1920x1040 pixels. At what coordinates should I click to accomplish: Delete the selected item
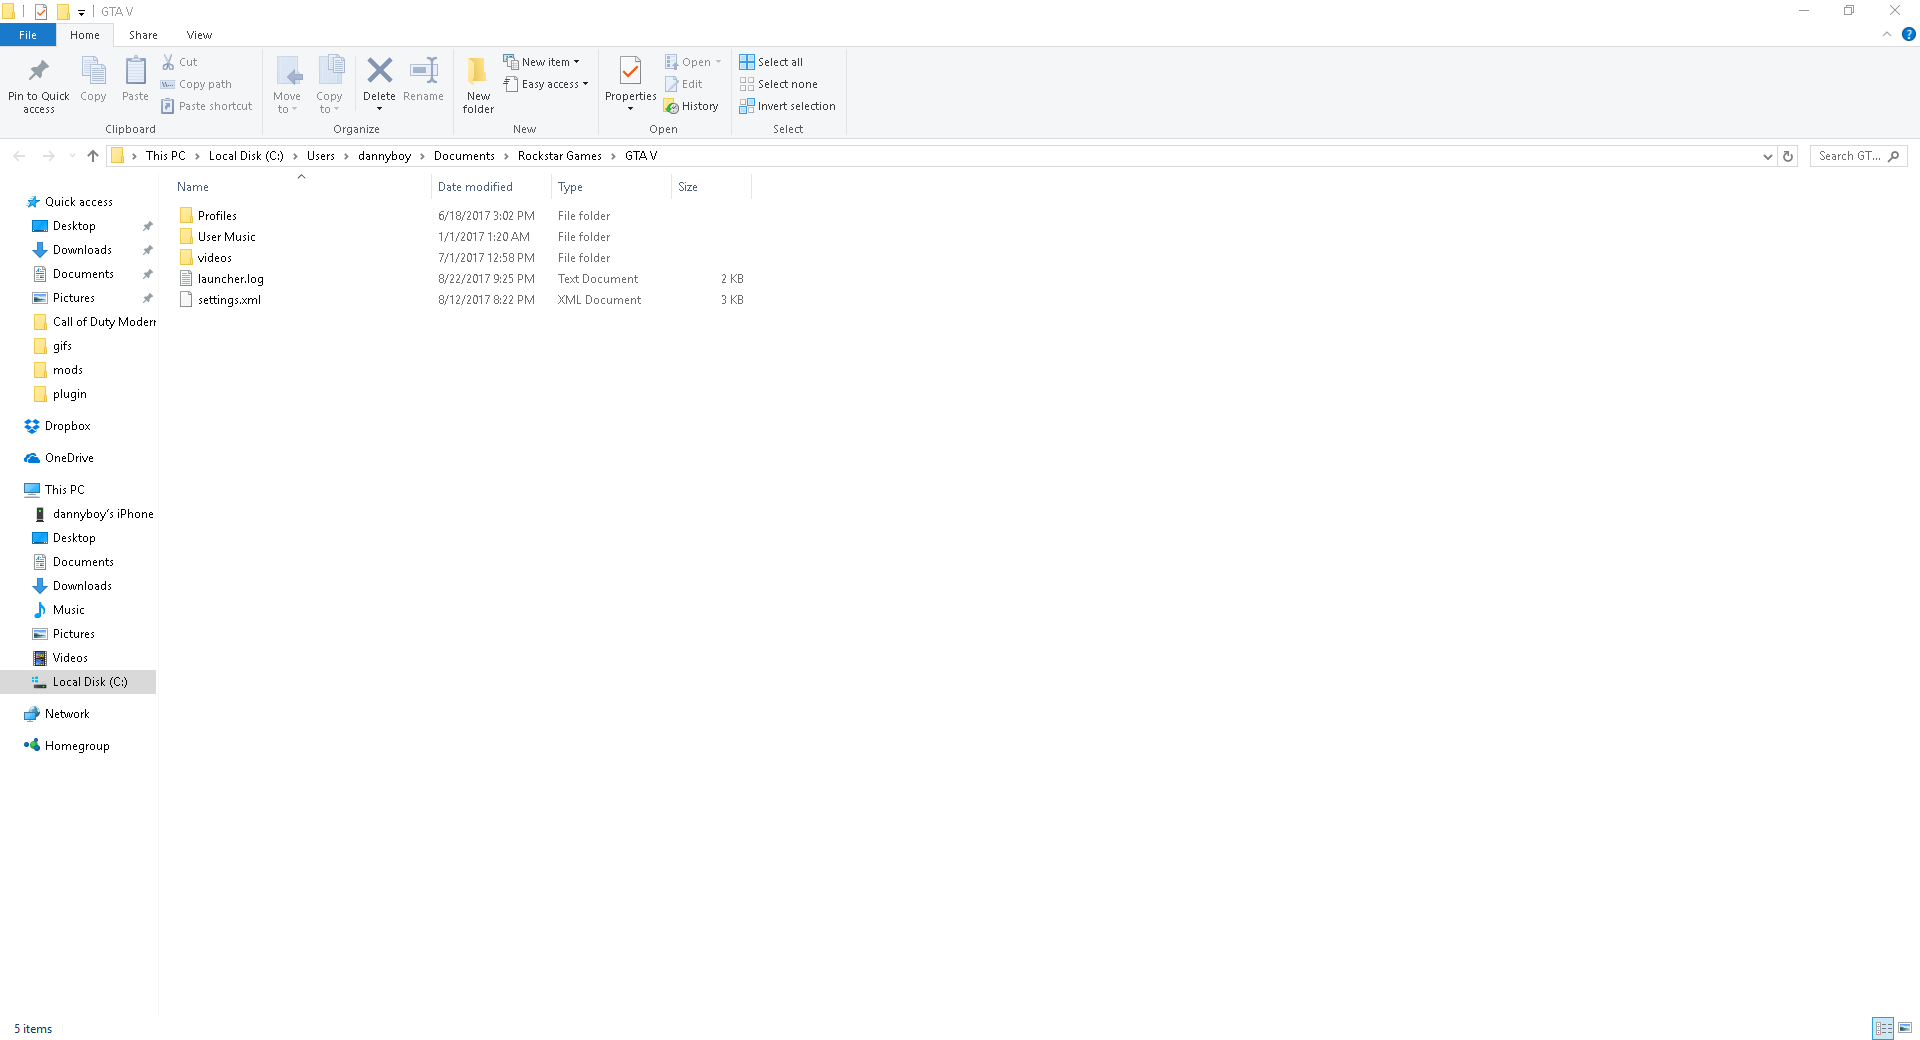point(379,85)
